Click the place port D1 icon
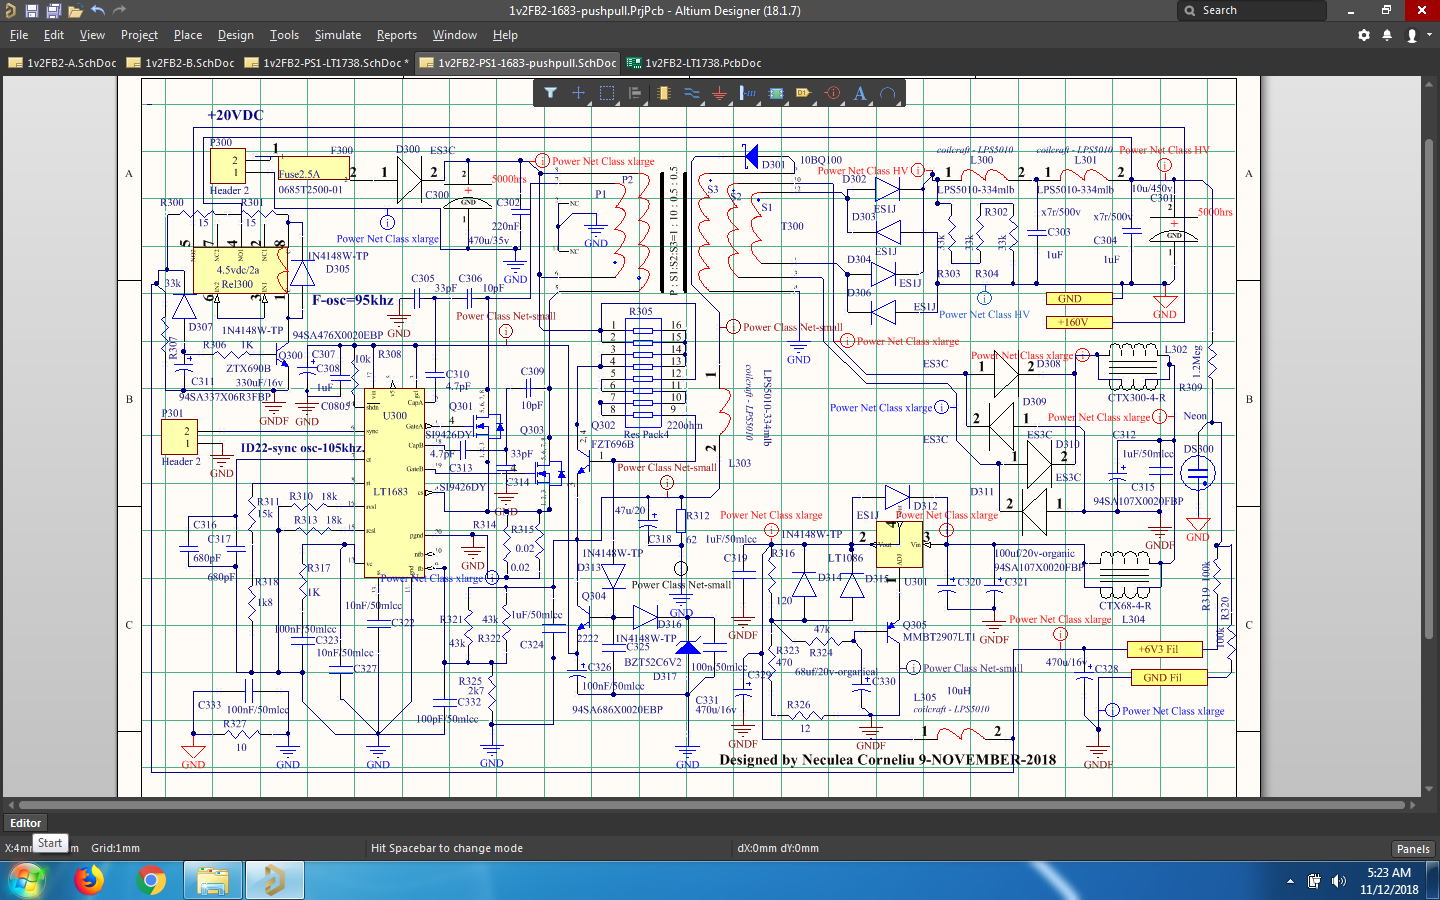This screenshot has height=900, width=1440. (803, 93)
